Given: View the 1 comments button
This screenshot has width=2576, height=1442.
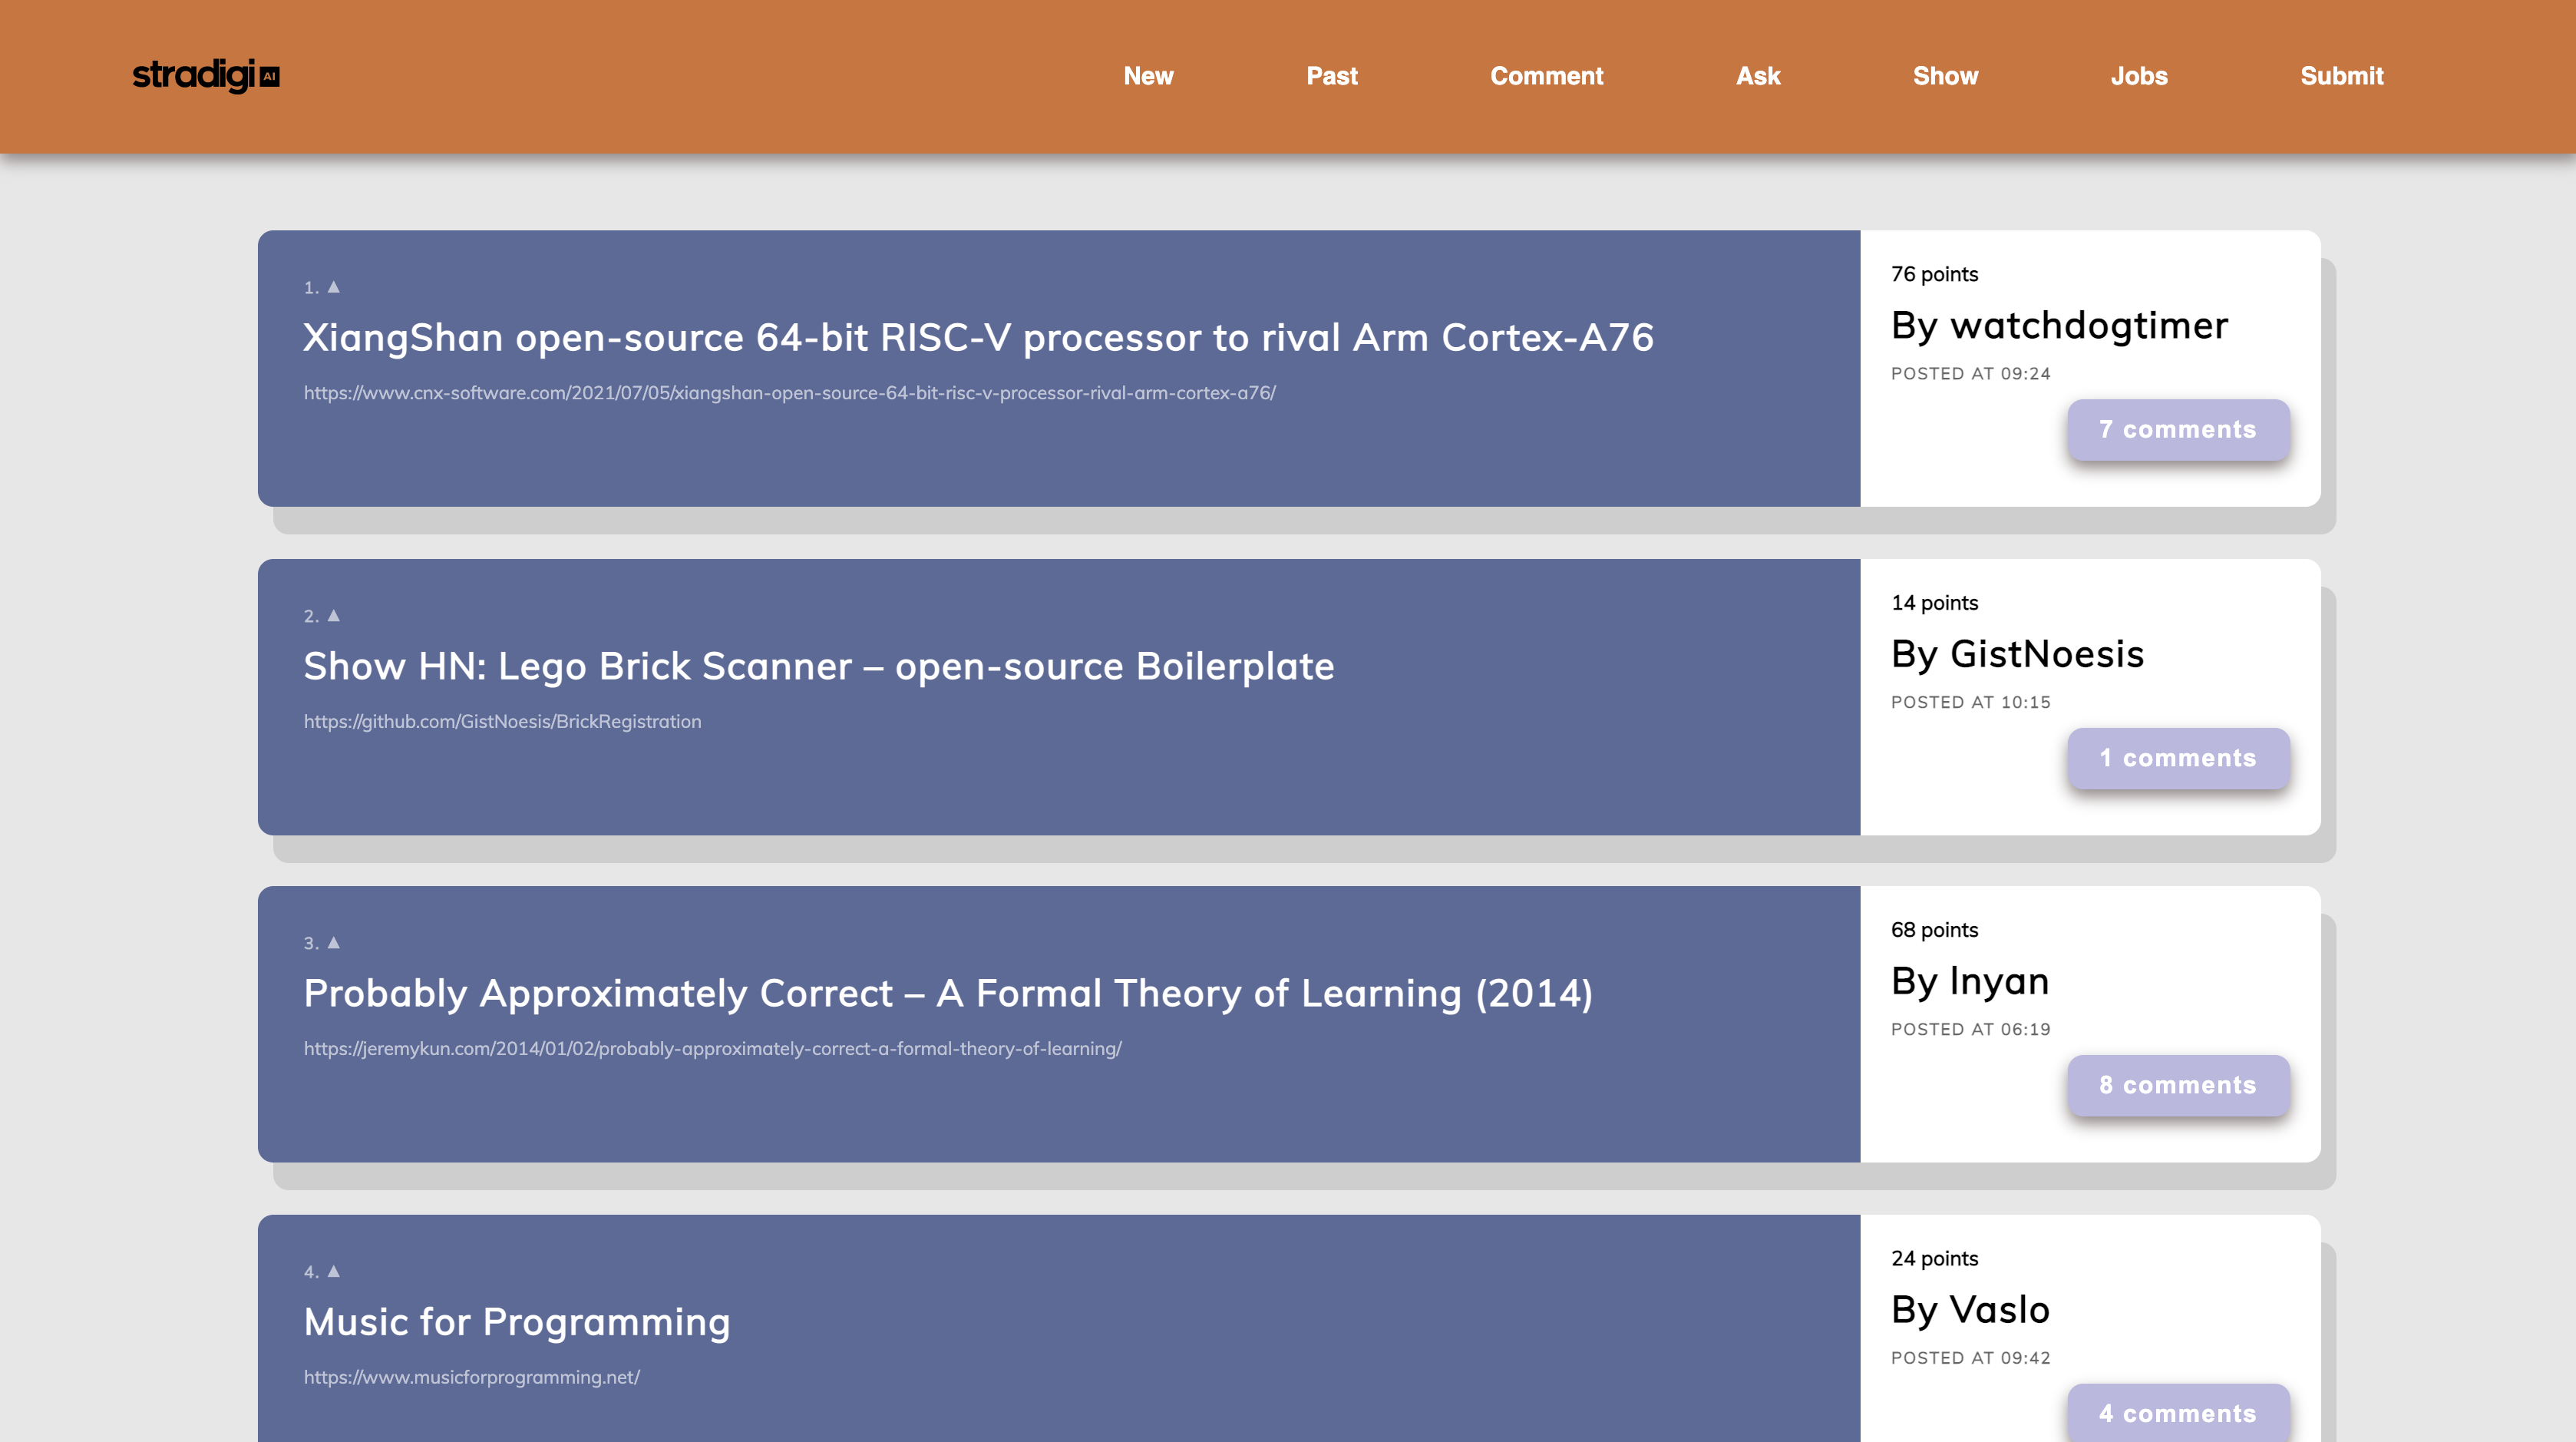Looking at the screenshot, I should [x=2177, y=758].
